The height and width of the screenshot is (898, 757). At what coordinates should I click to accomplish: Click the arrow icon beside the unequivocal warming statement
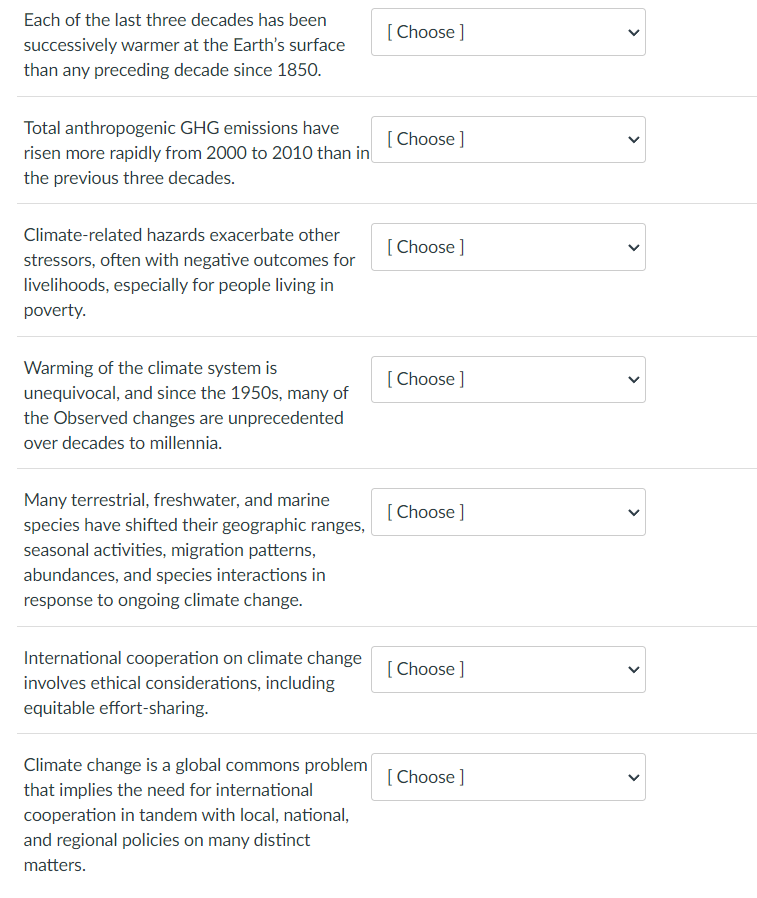[632, 379]
